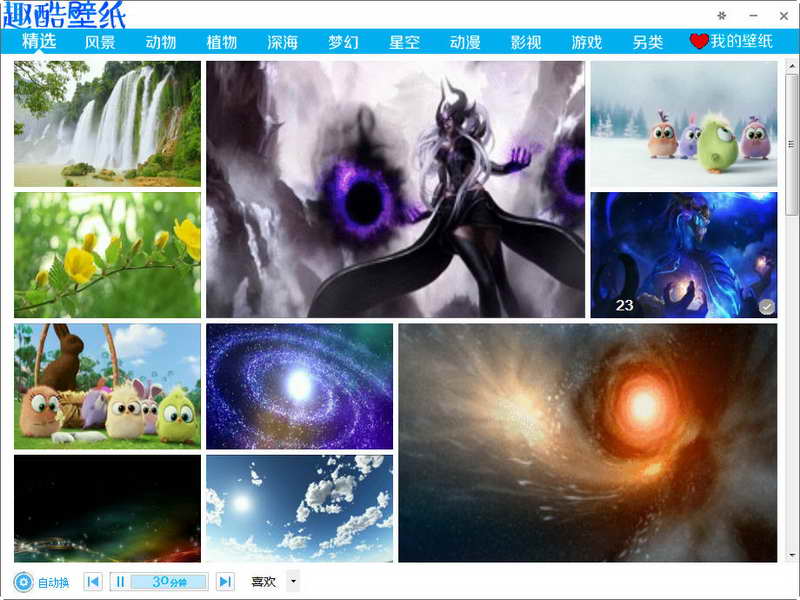Click the pin icon in the title bar
Image resolution: width=800 pixels, height=600 pixels.
pos(721,16)
